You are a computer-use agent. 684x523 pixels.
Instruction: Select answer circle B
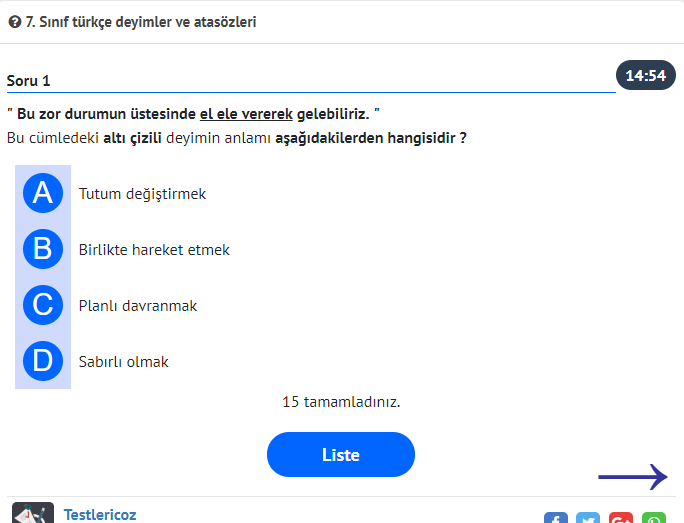point(43,249)
